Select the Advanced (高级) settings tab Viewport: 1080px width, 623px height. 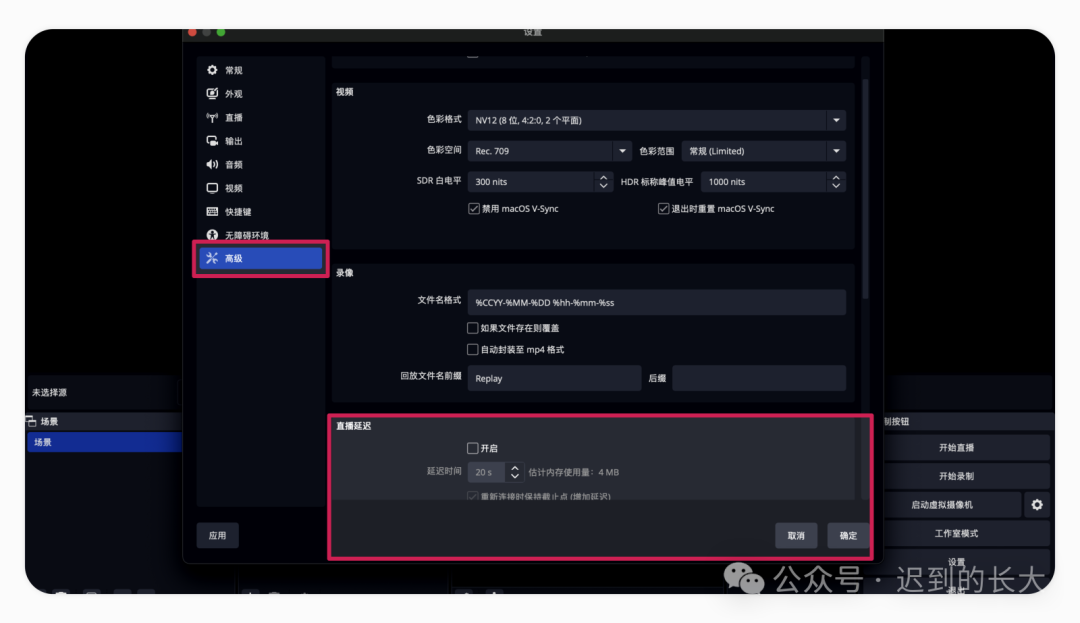pyautogui.click(x=260, y=258)
